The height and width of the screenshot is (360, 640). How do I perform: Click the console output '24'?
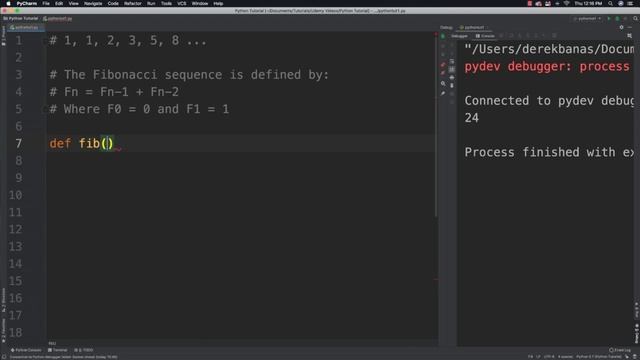tap(471, 118)
